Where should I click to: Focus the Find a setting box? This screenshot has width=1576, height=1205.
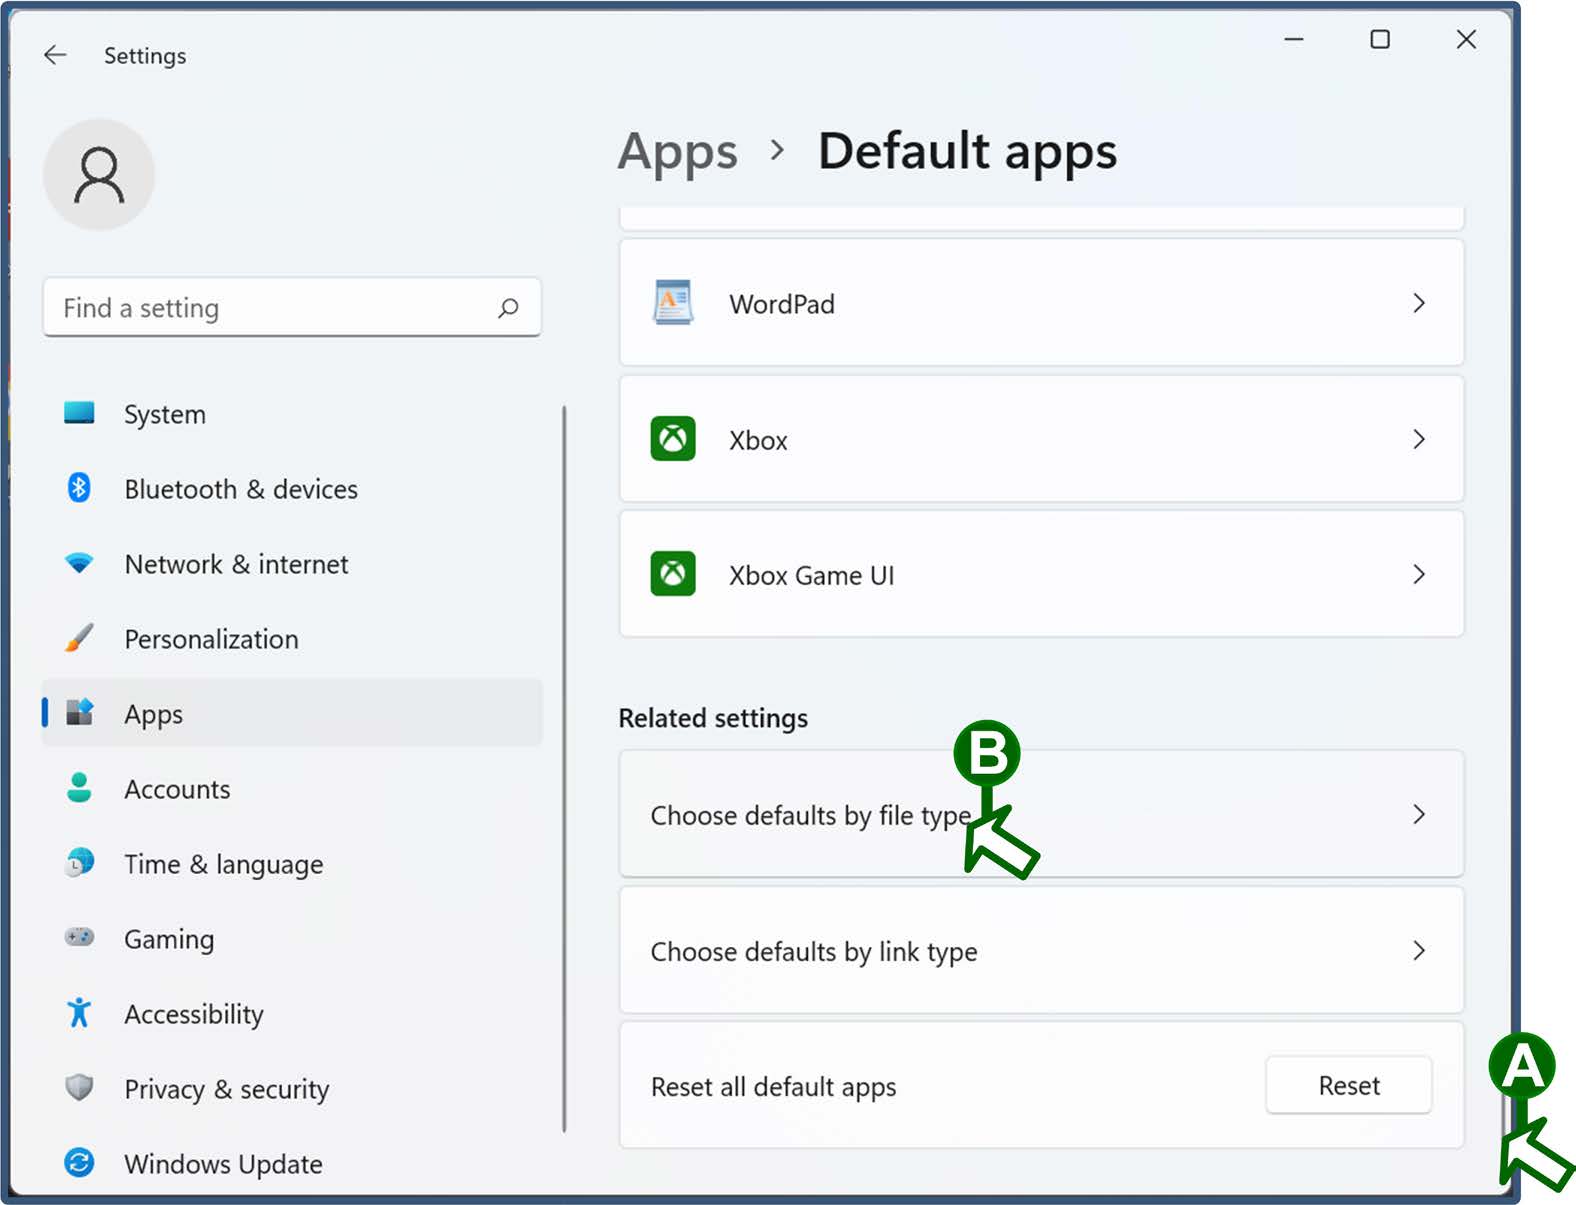point(292,308)
